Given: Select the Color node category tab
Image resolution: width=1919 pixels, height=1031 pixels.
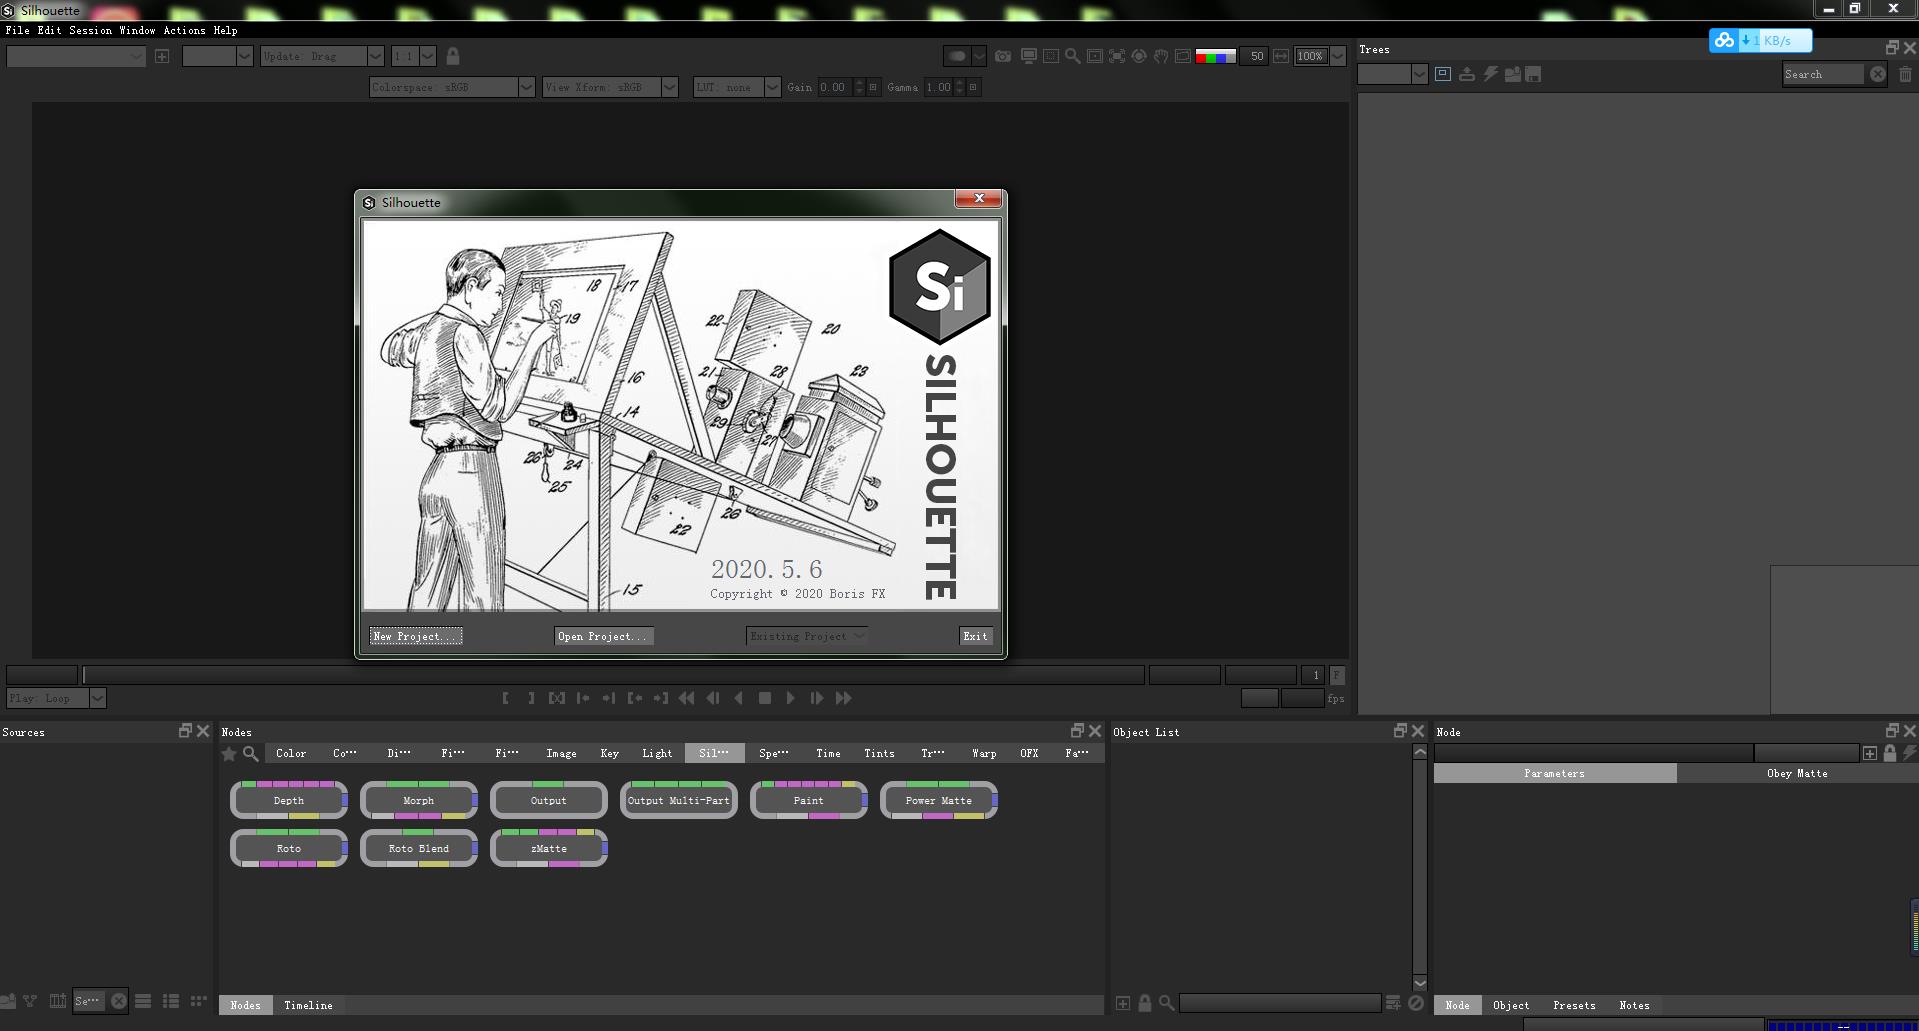Looking at the screenshot, I should 291,753.
